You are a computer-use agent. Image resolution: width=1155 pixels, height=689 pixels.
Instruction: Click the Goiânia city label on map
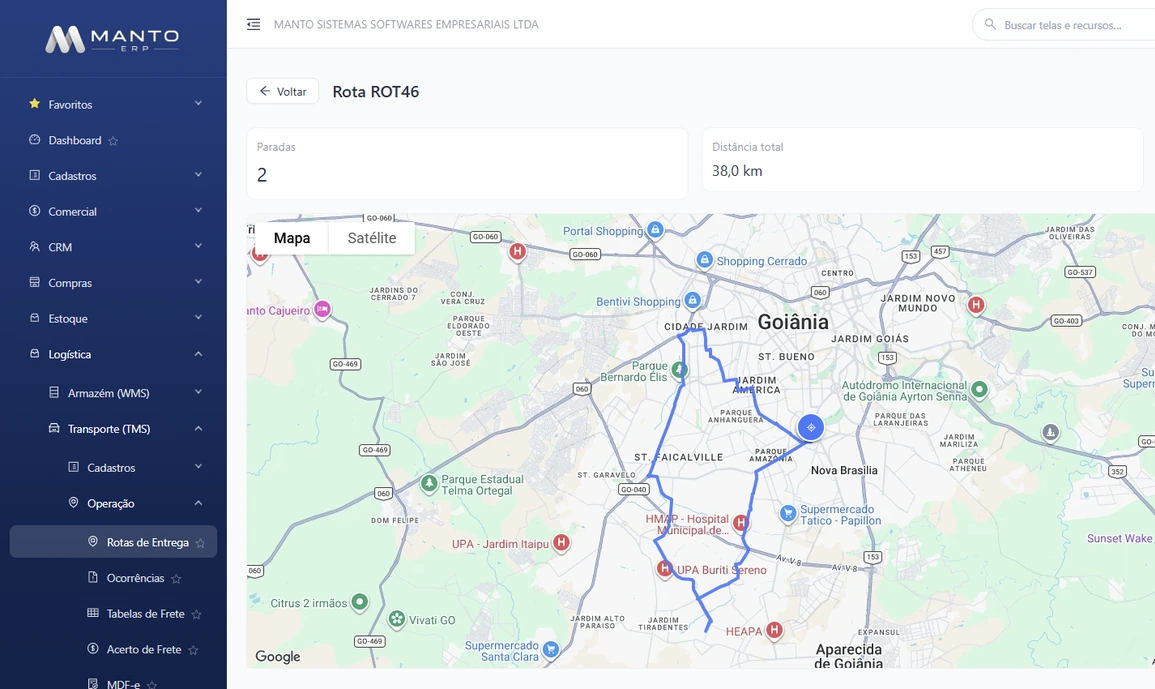pos(793,322)
